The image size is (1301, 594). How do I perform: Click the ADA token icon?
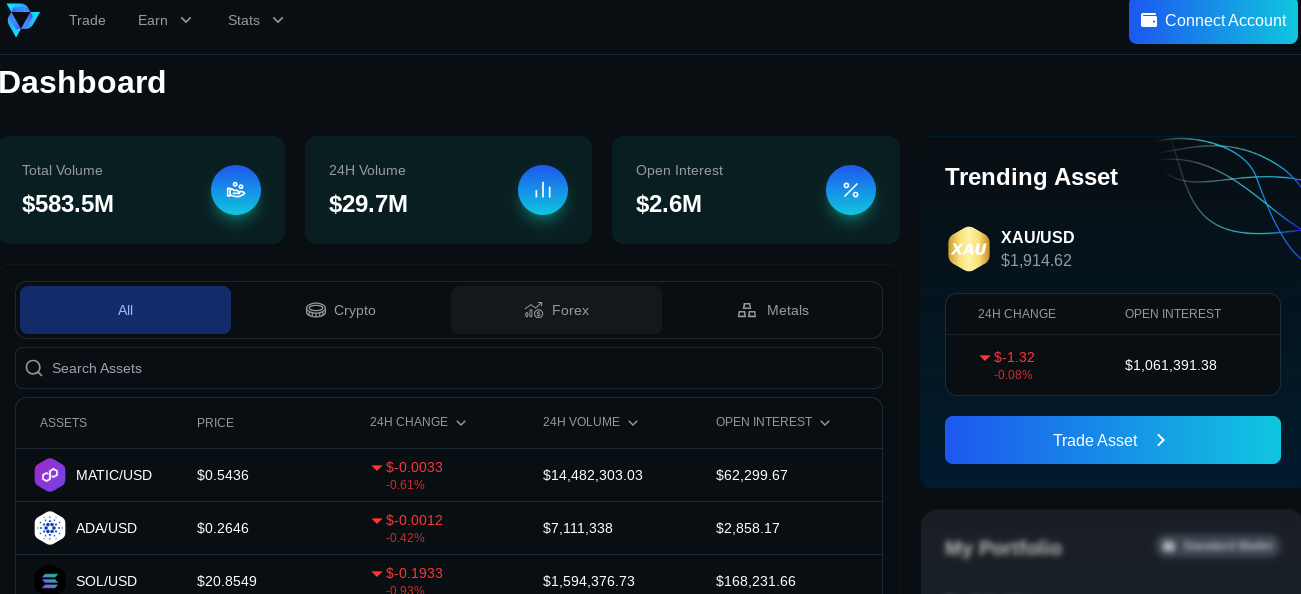(x=50, y=528)
